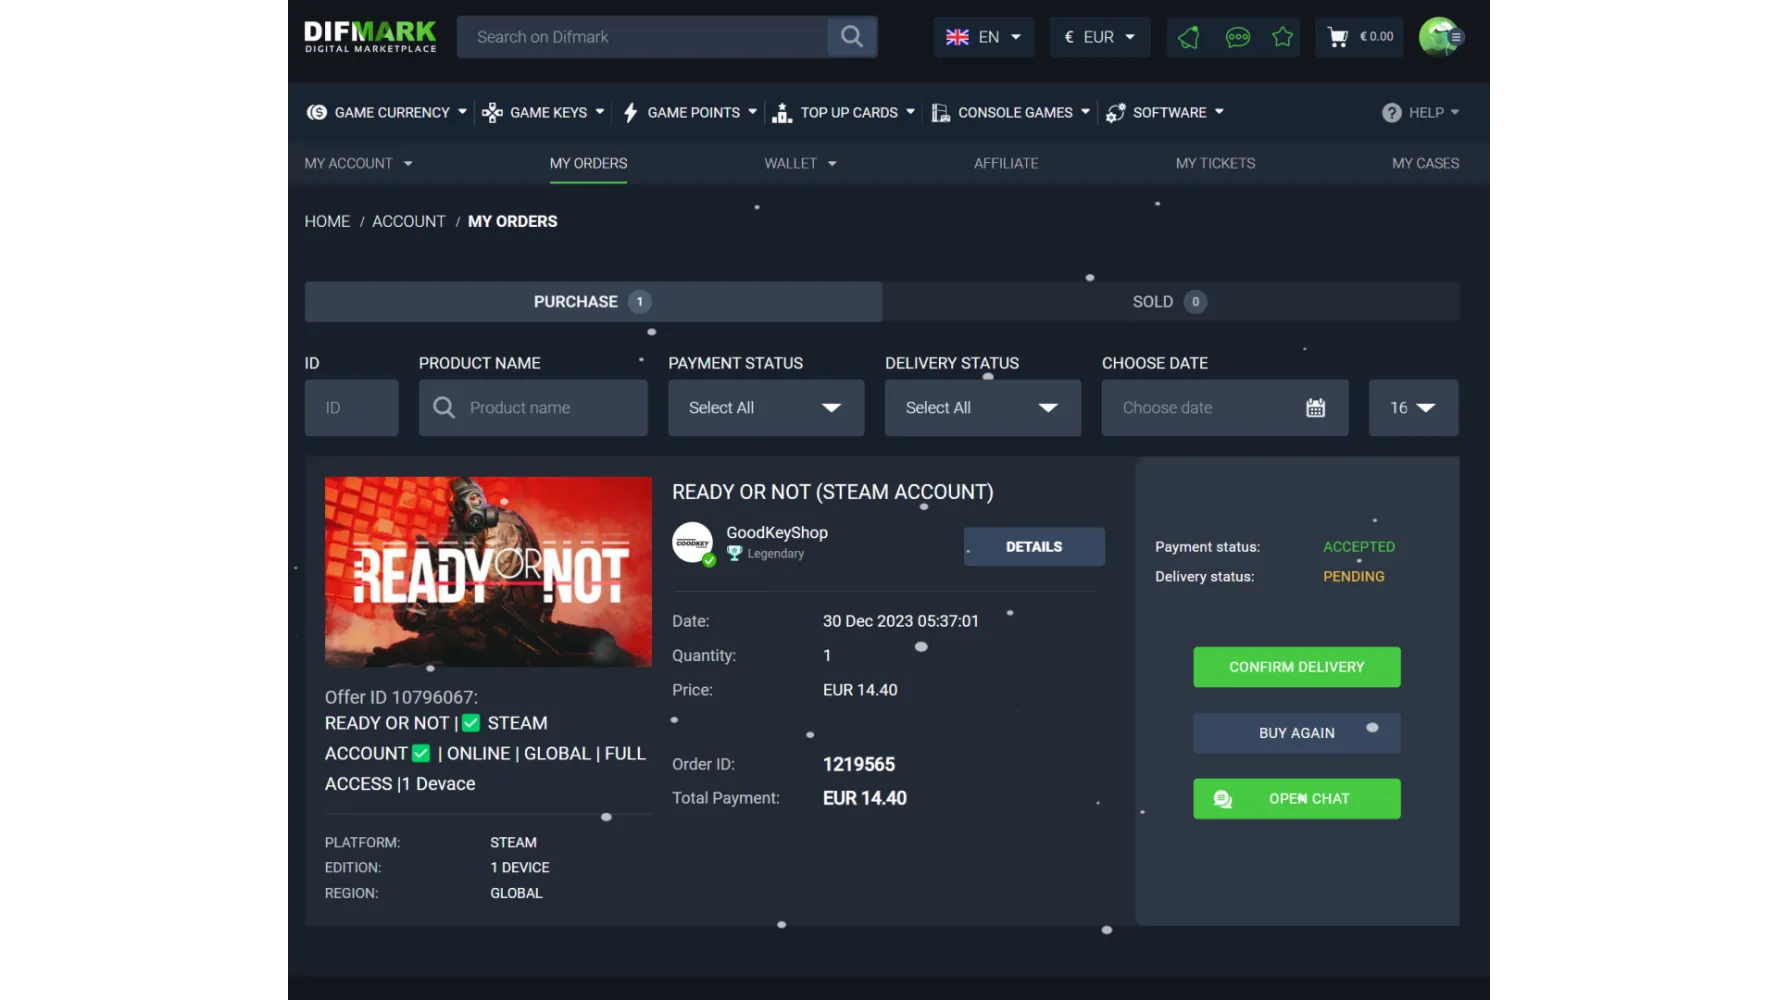Open the favorites star icon

[x=1282, y=37]
